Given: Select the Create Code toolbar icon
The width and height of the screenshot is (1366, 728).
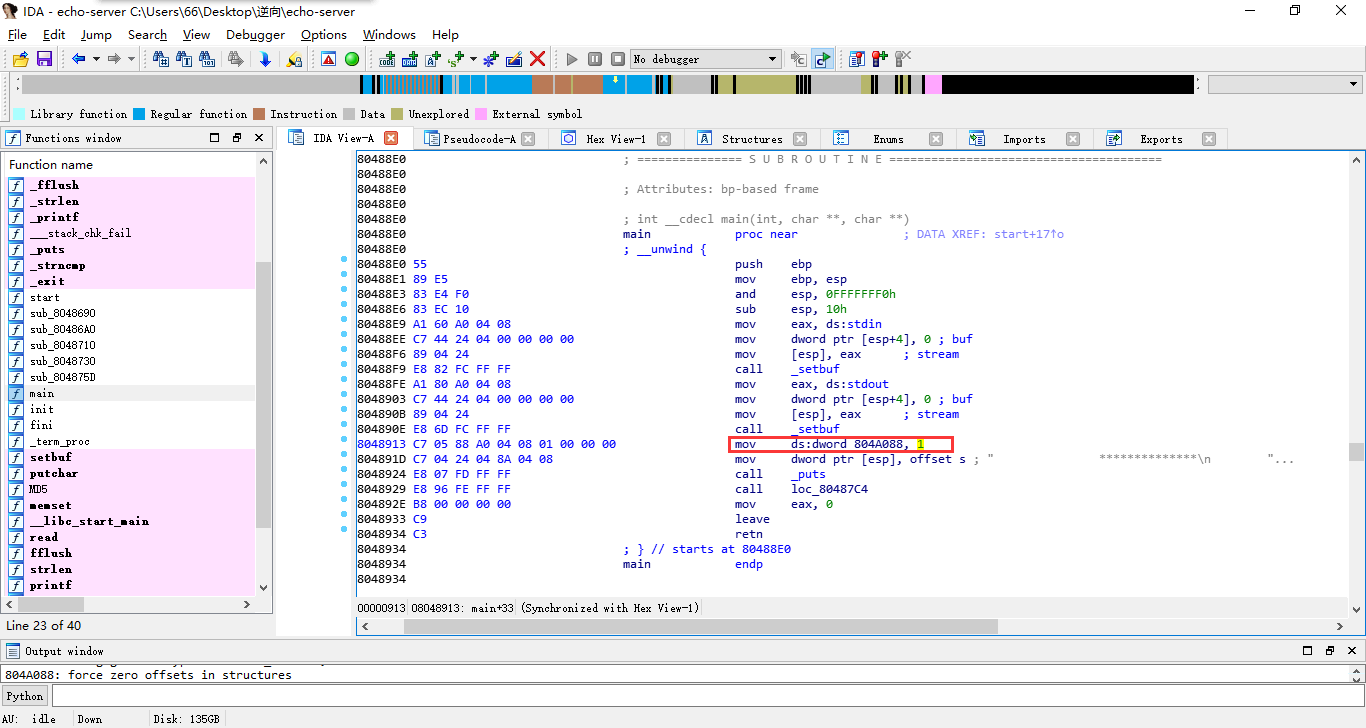Looking at the screenshot, I should click(x=387, y=58).
